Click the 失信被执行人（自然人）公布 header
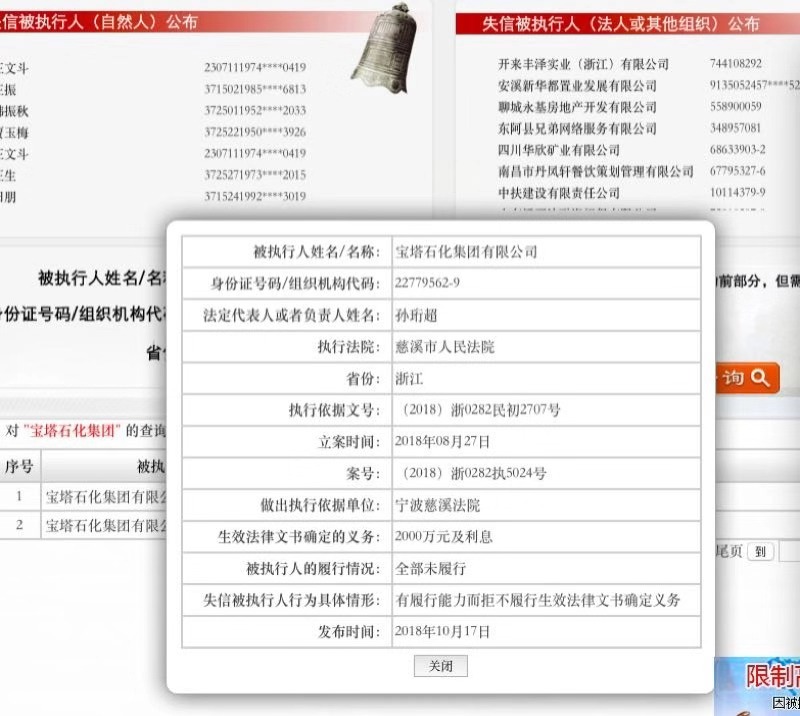Image resolution: width=800 pixels, height=716 pixels. coord(98,22)
